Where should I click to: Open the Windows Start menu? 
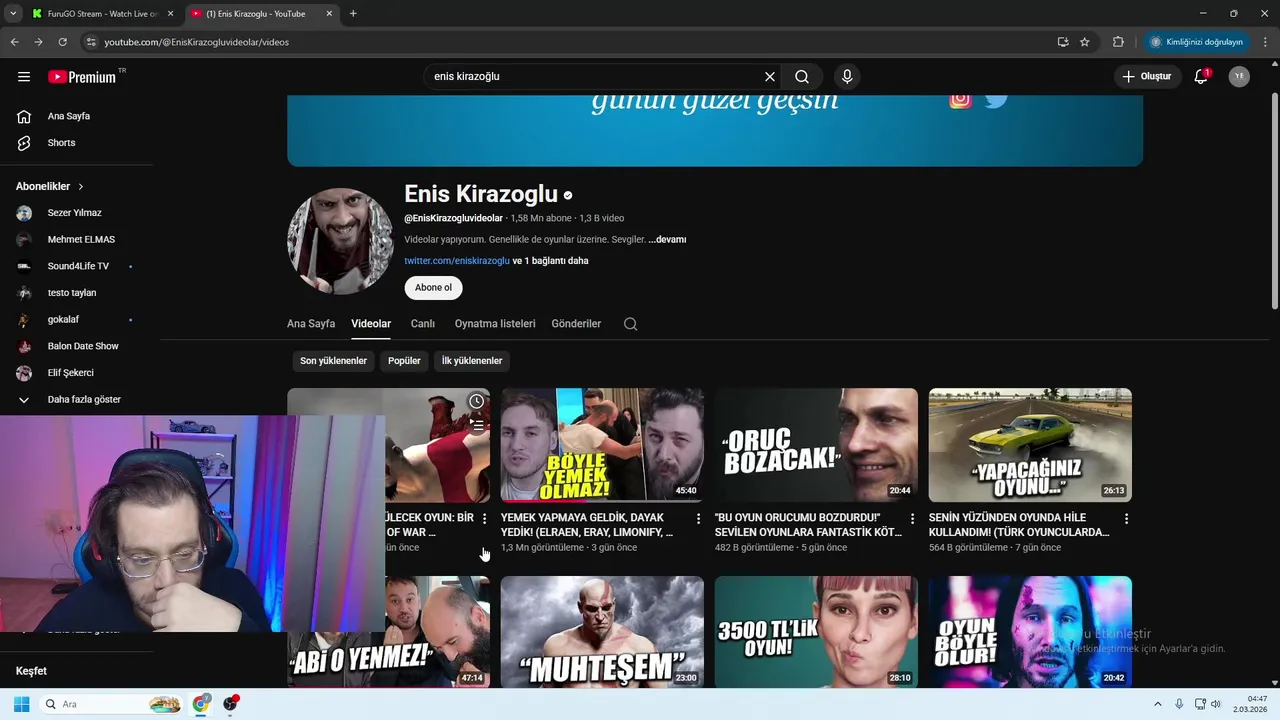(21, 704)
